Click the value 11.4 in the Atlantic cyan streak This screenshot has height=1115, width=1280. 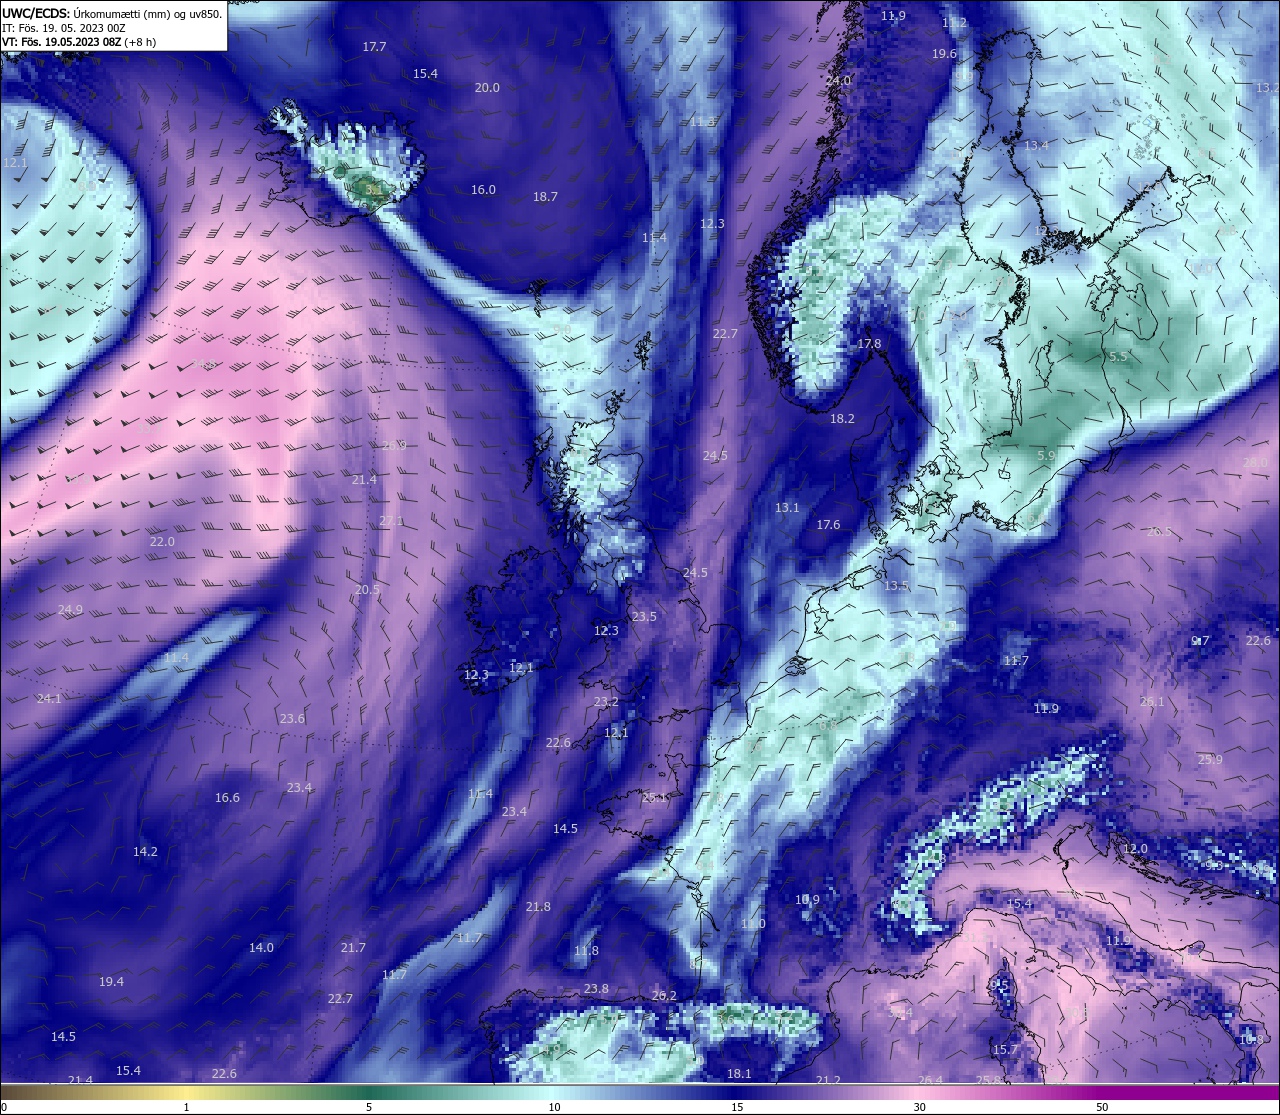click(x=176, y=658)
